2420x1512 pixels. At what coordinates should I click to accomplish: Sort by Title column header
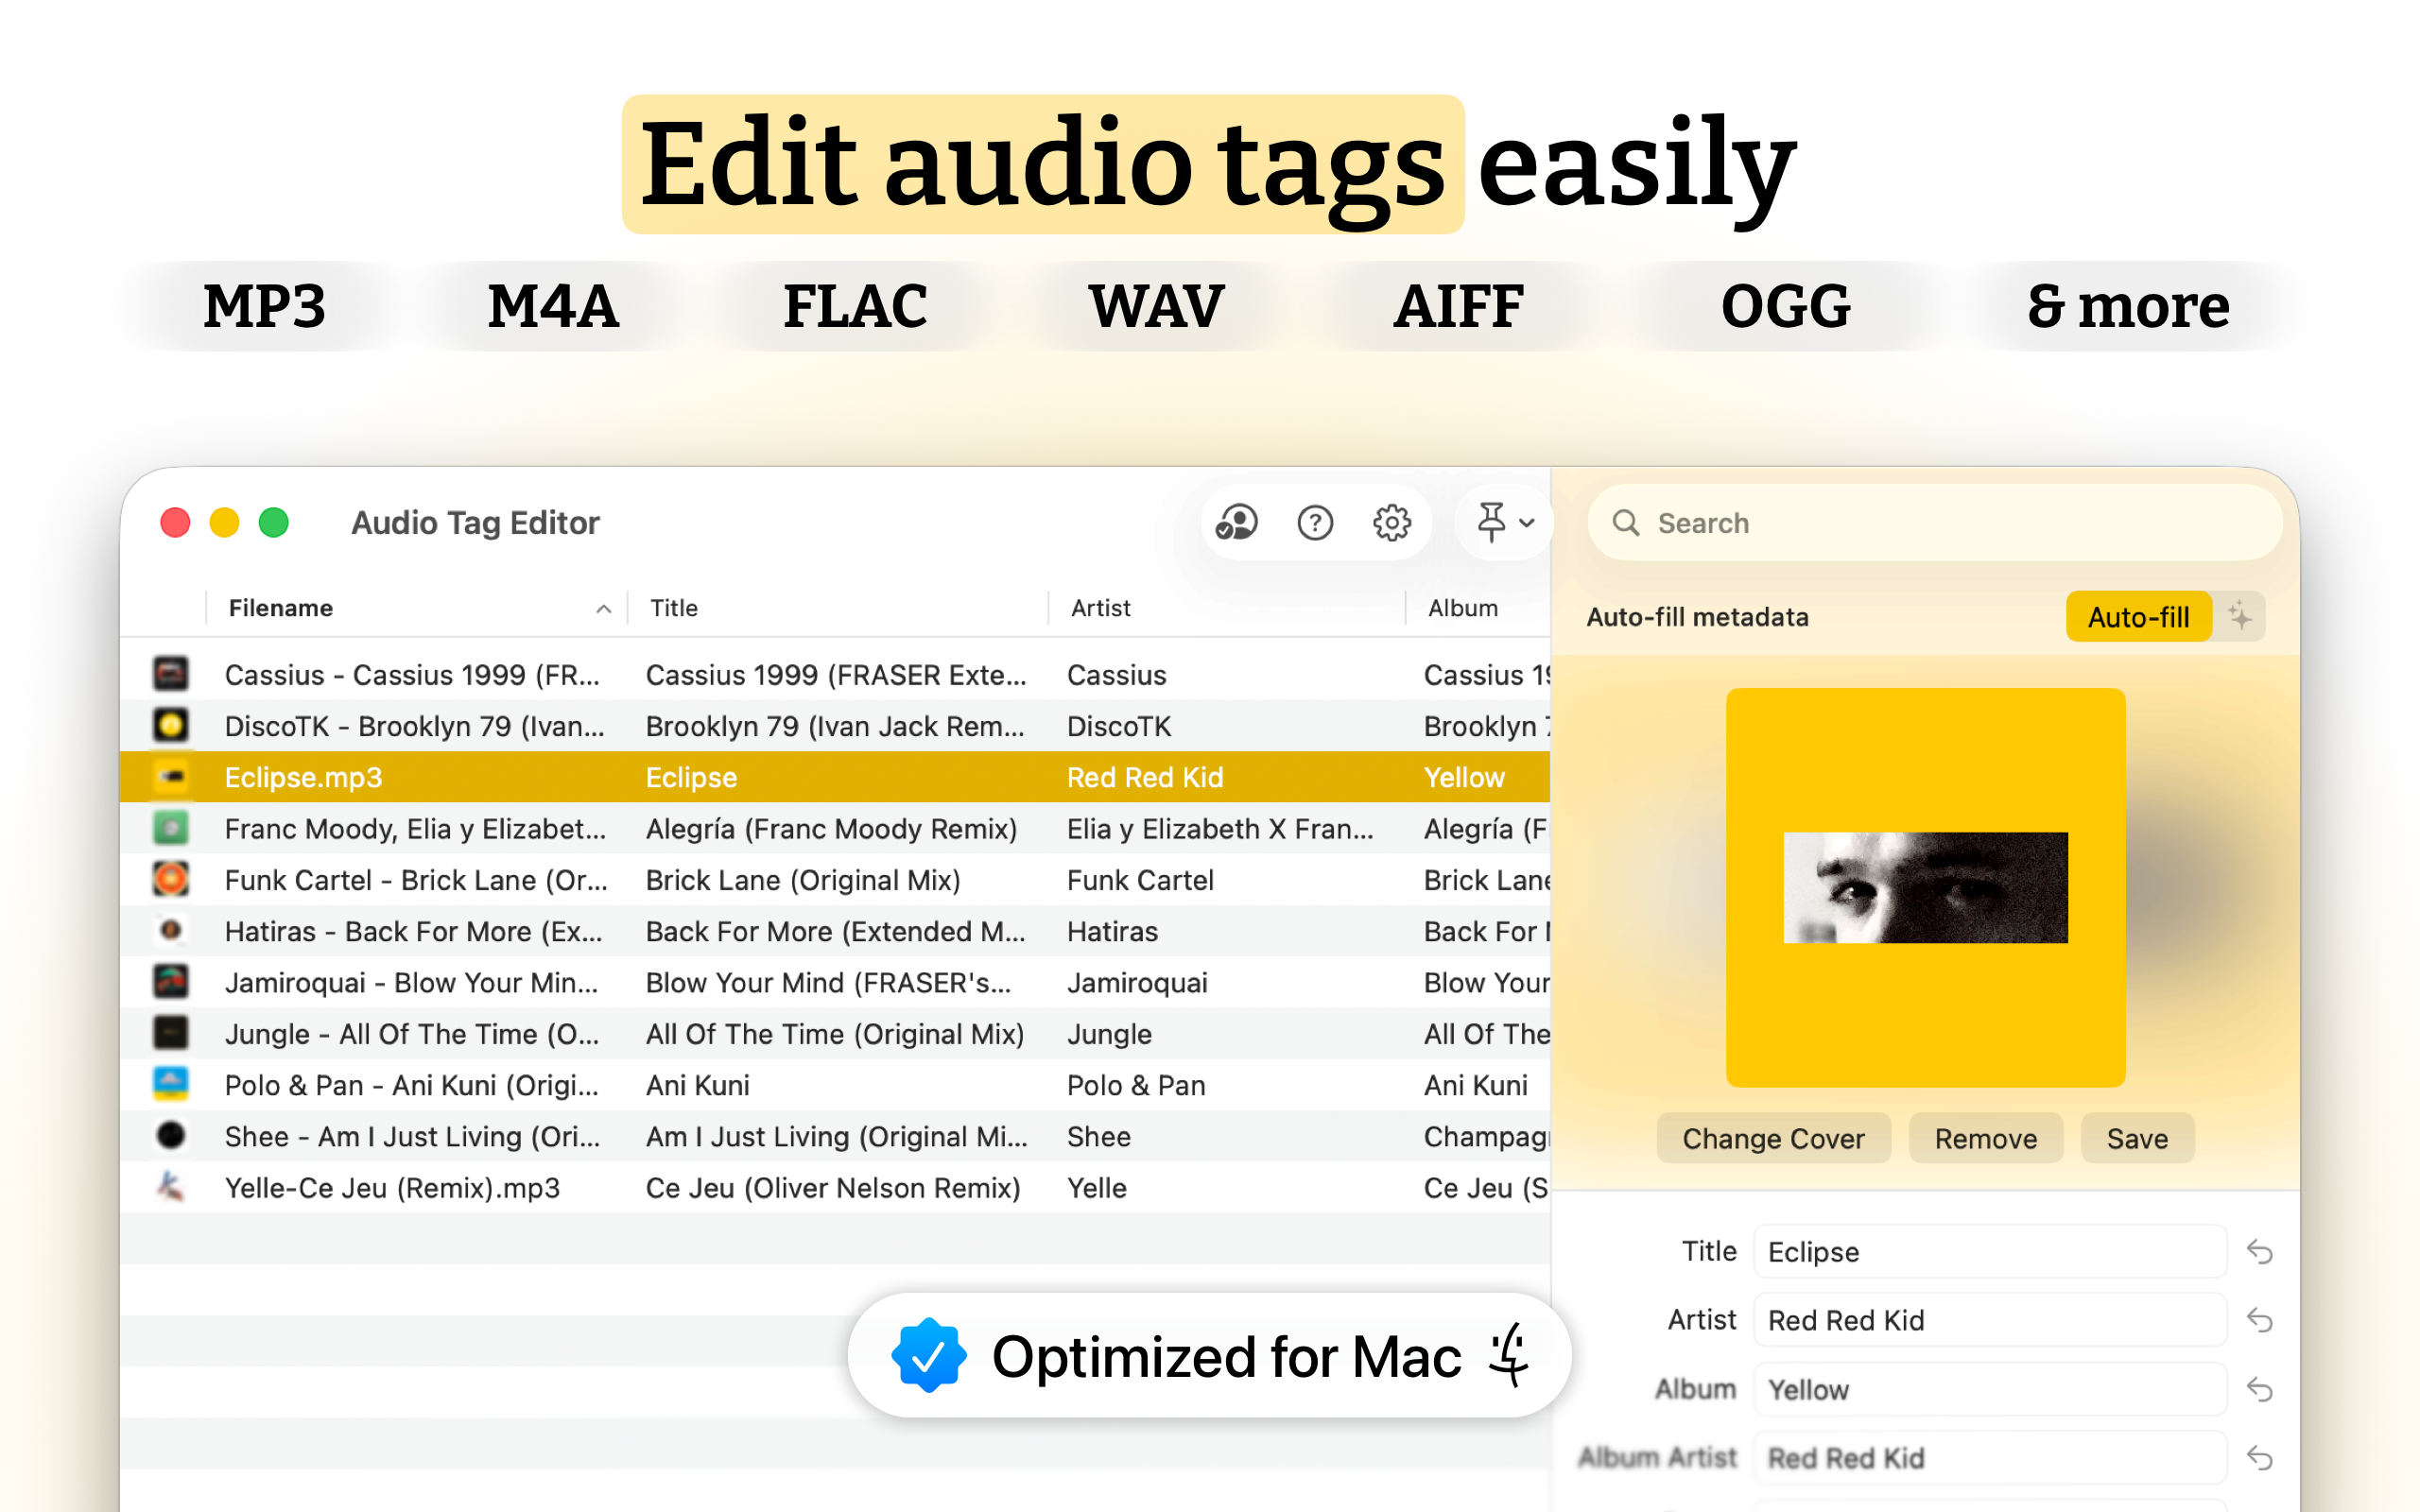point(838,608)
